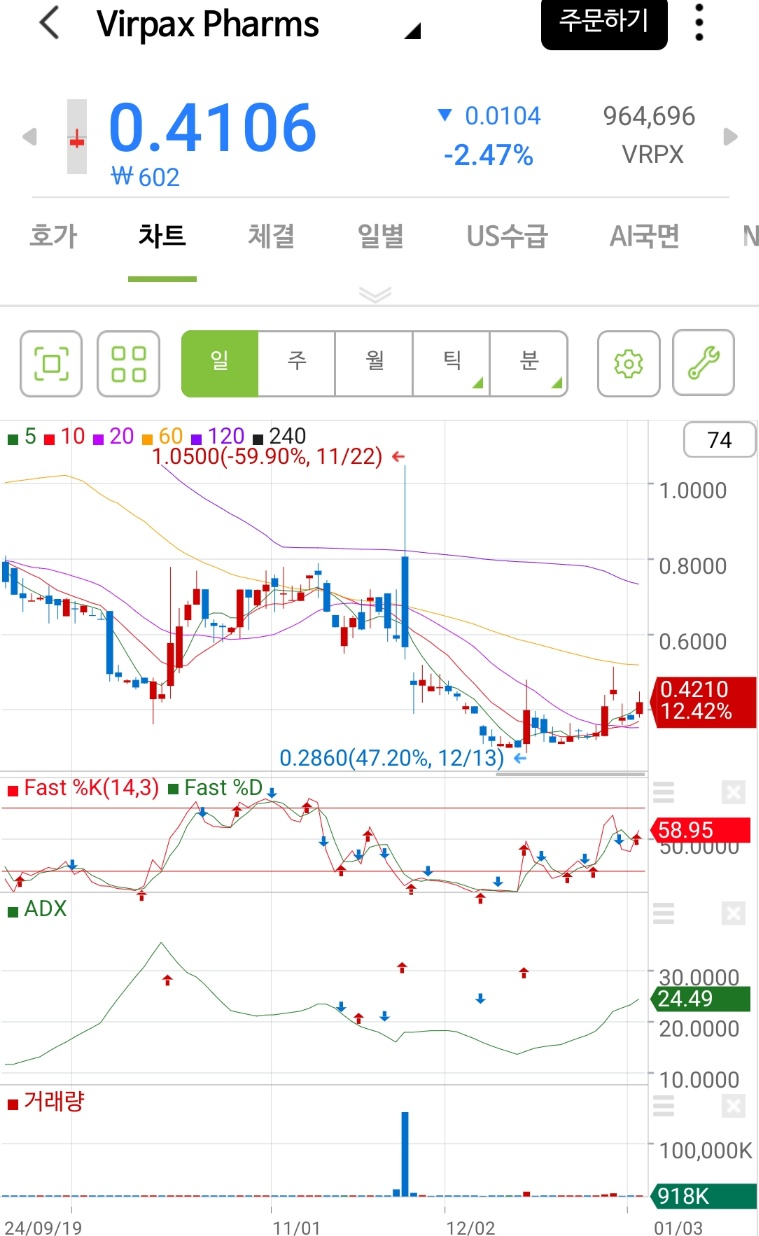Click the current price 0.4106
759x1236 pixels.
(x=212, y=129)
